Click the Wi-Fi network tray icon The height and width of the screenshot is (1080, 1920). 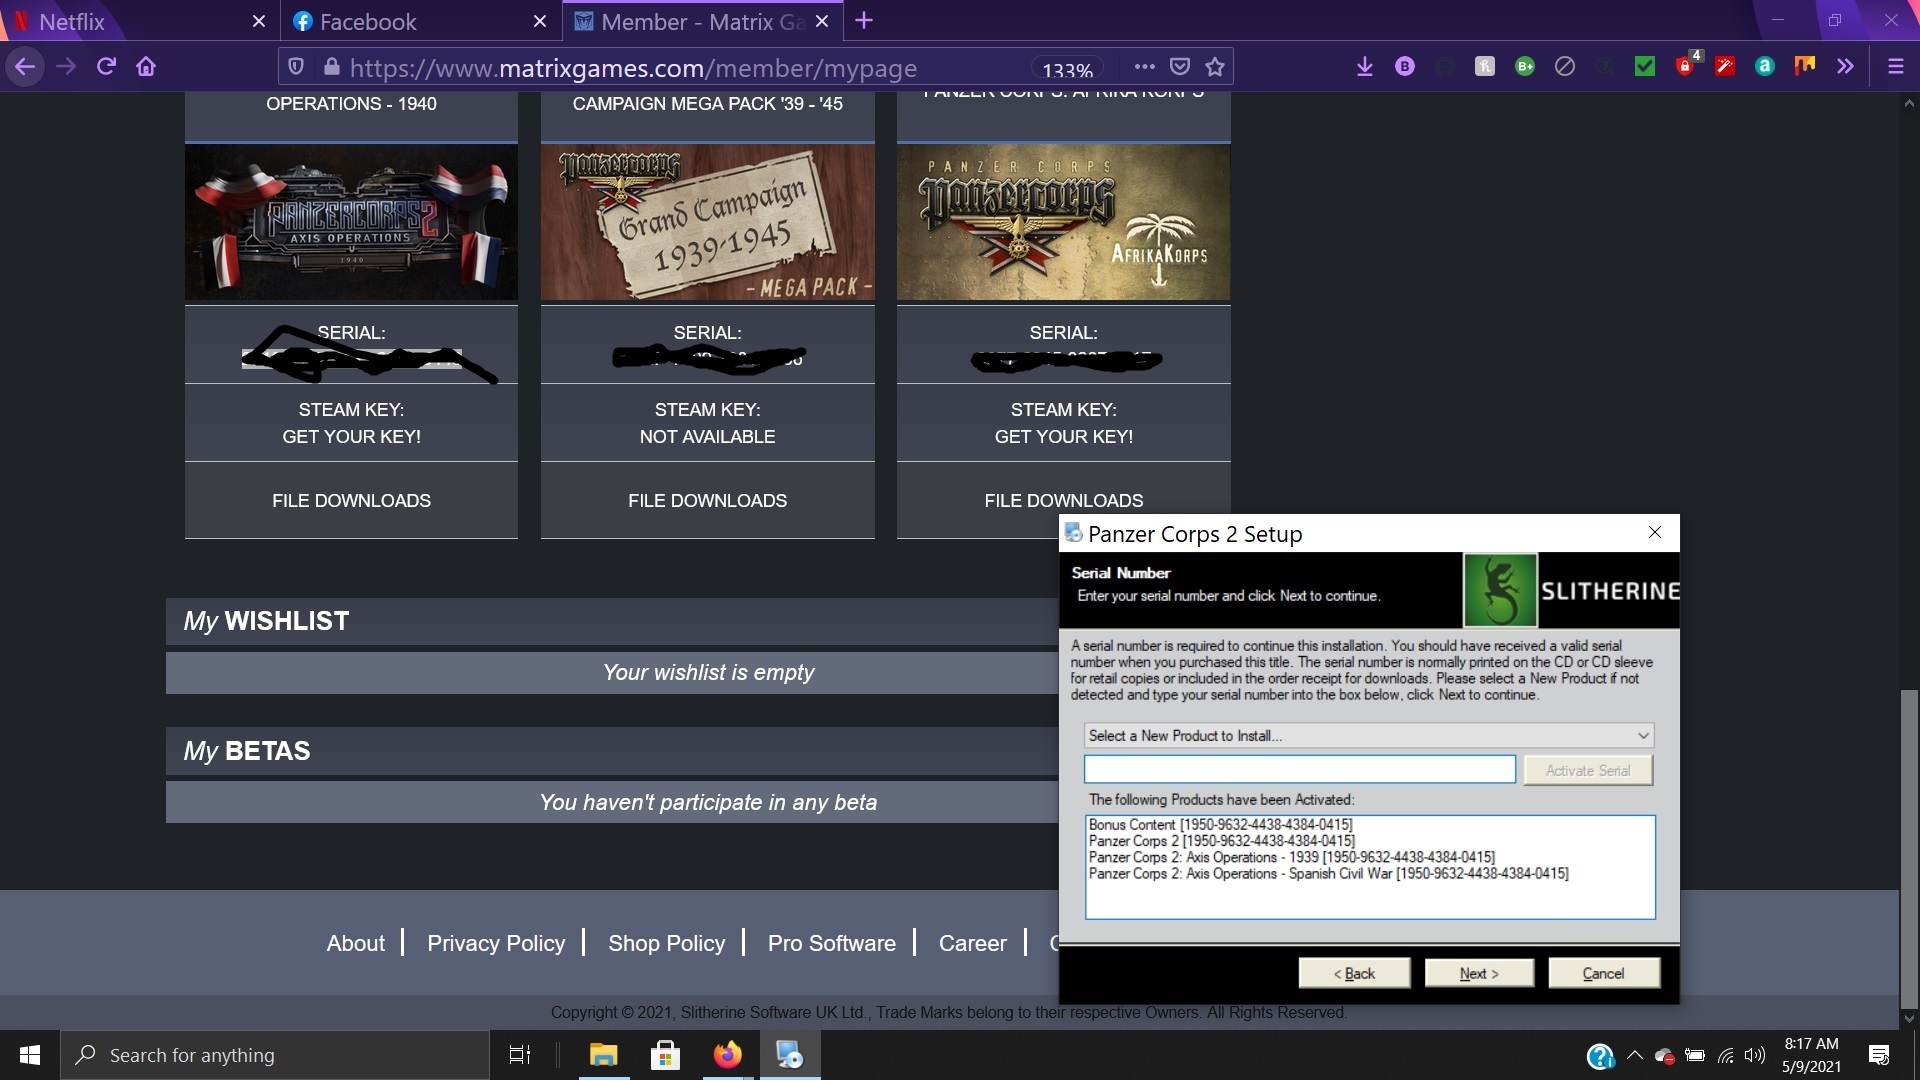pos(1727,1055)
